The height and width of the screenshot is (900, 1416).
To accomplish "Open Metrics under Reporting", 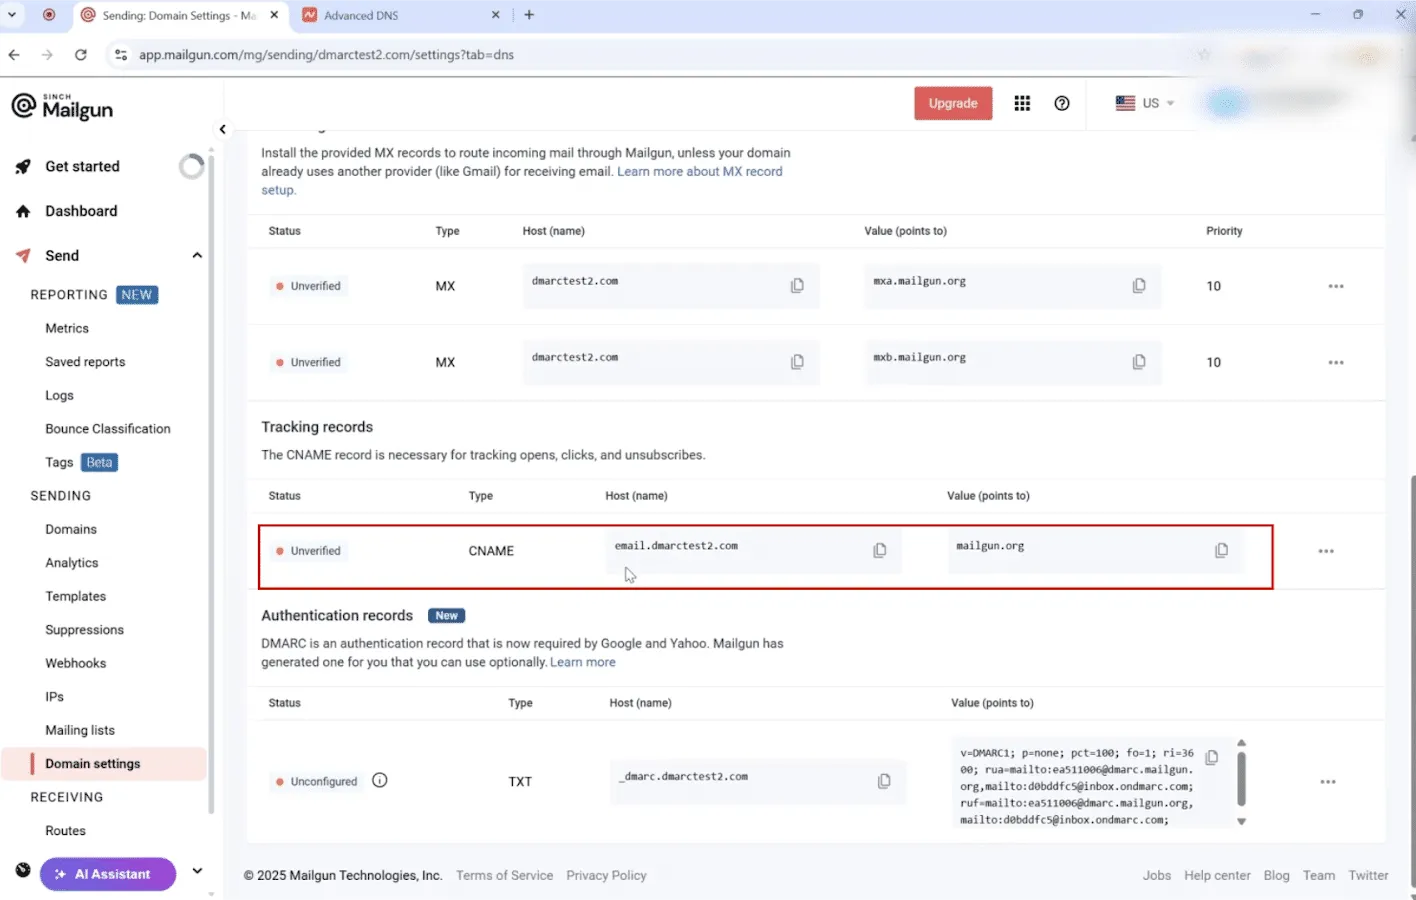I will [x=67, y=328].
